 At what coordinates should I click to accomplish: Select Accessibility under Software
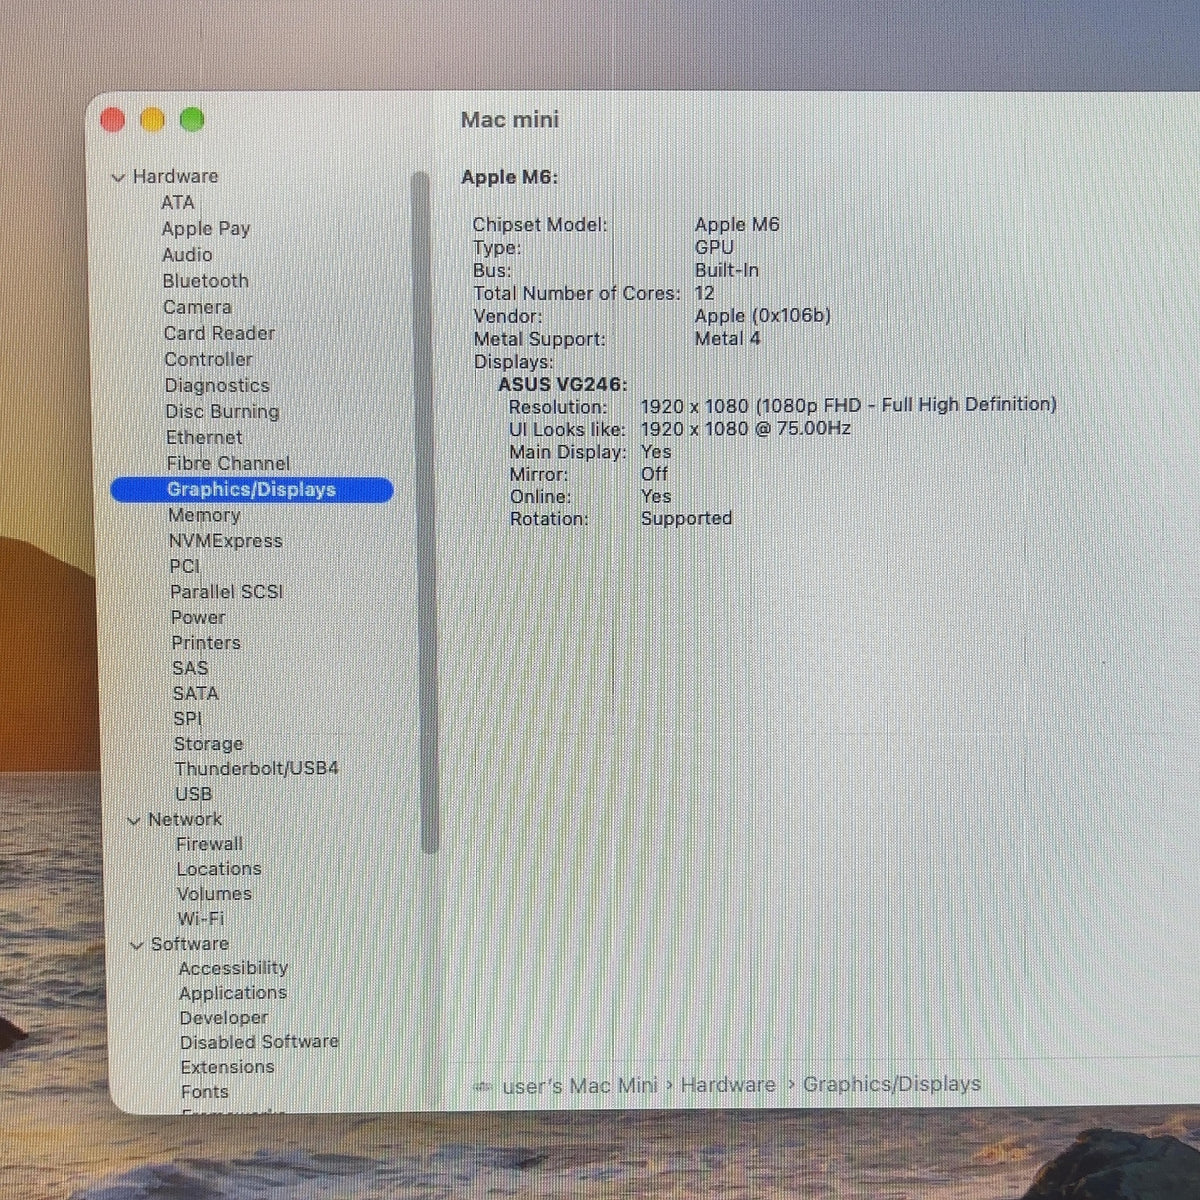click(233, 968)
